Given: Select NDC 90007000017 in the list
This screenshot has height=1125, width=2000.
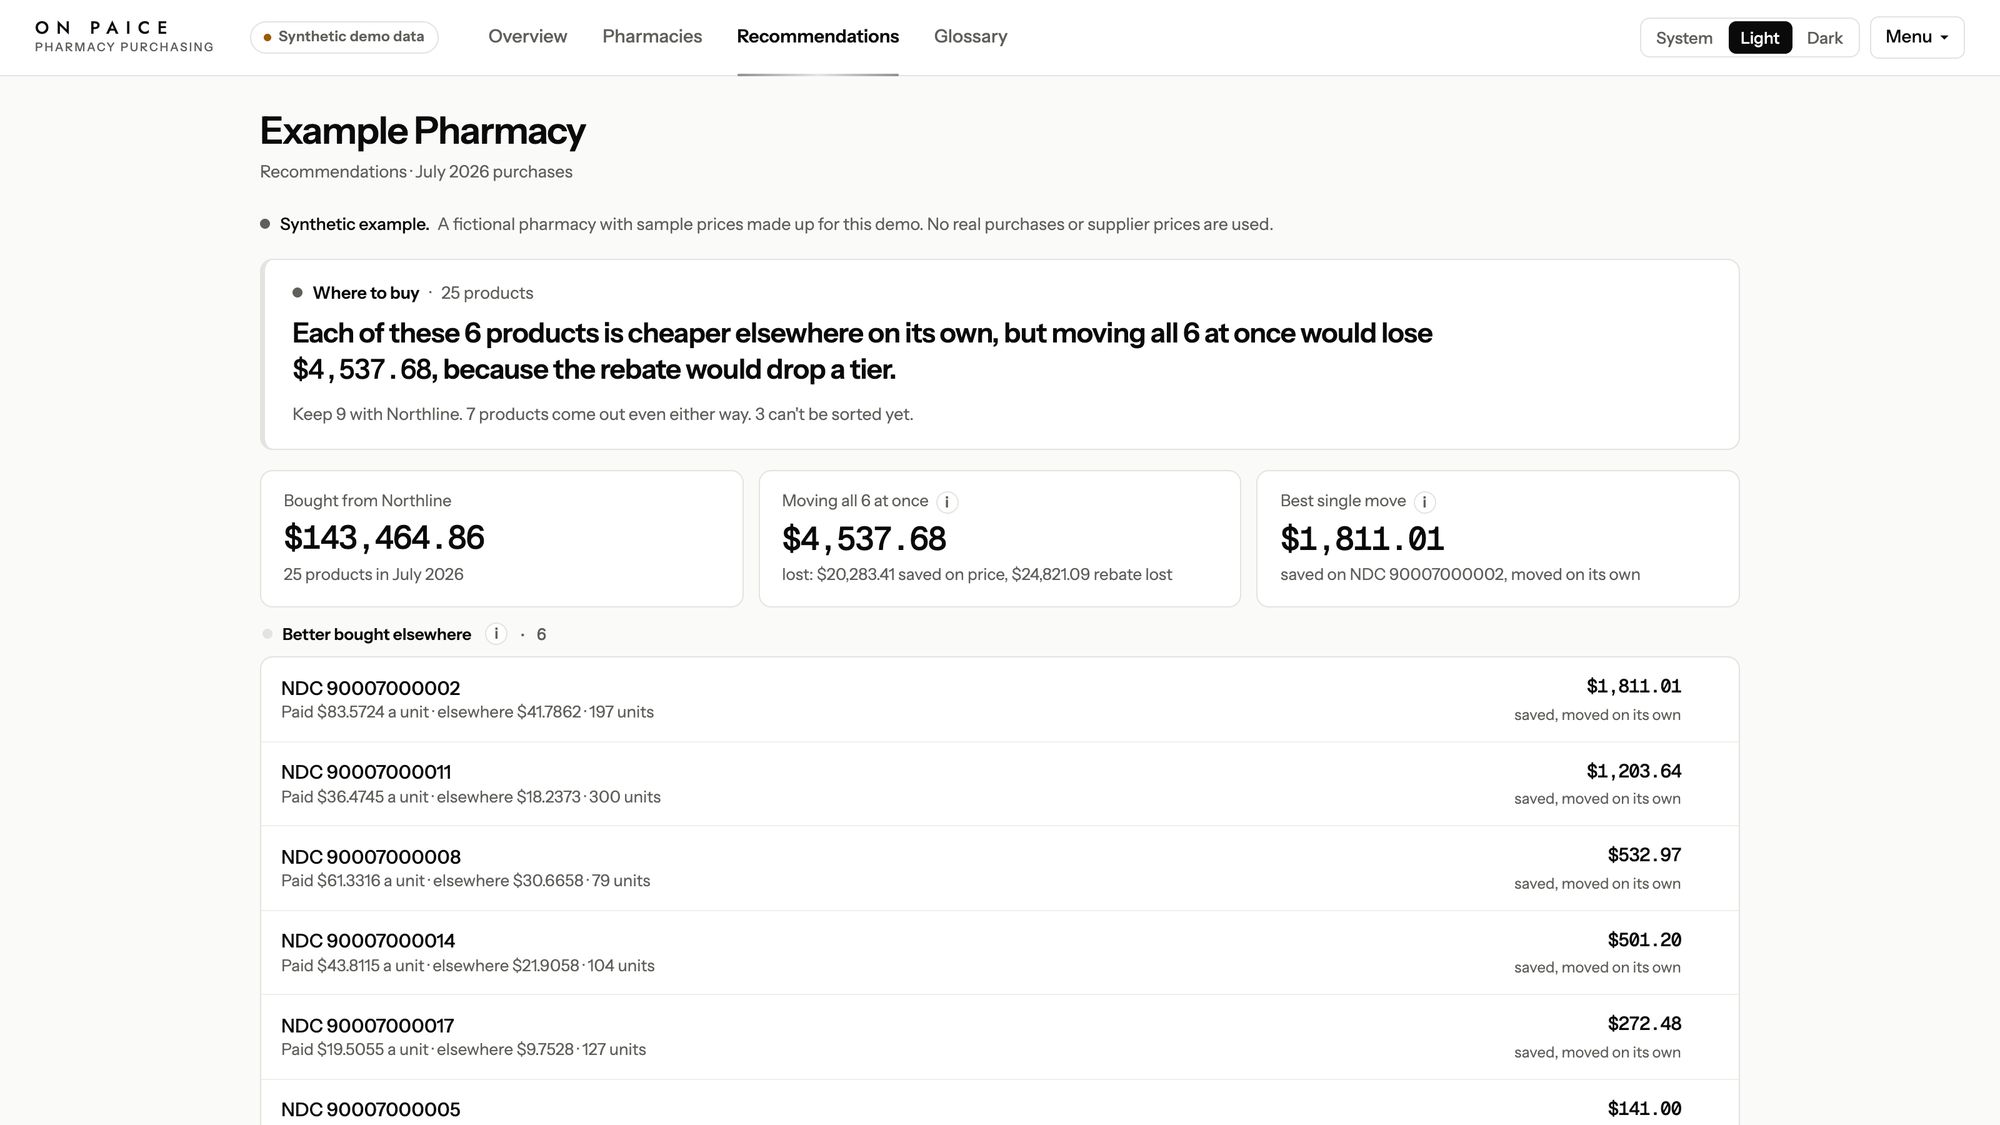Looking at the screenshot, I should click(1000, 1037).
